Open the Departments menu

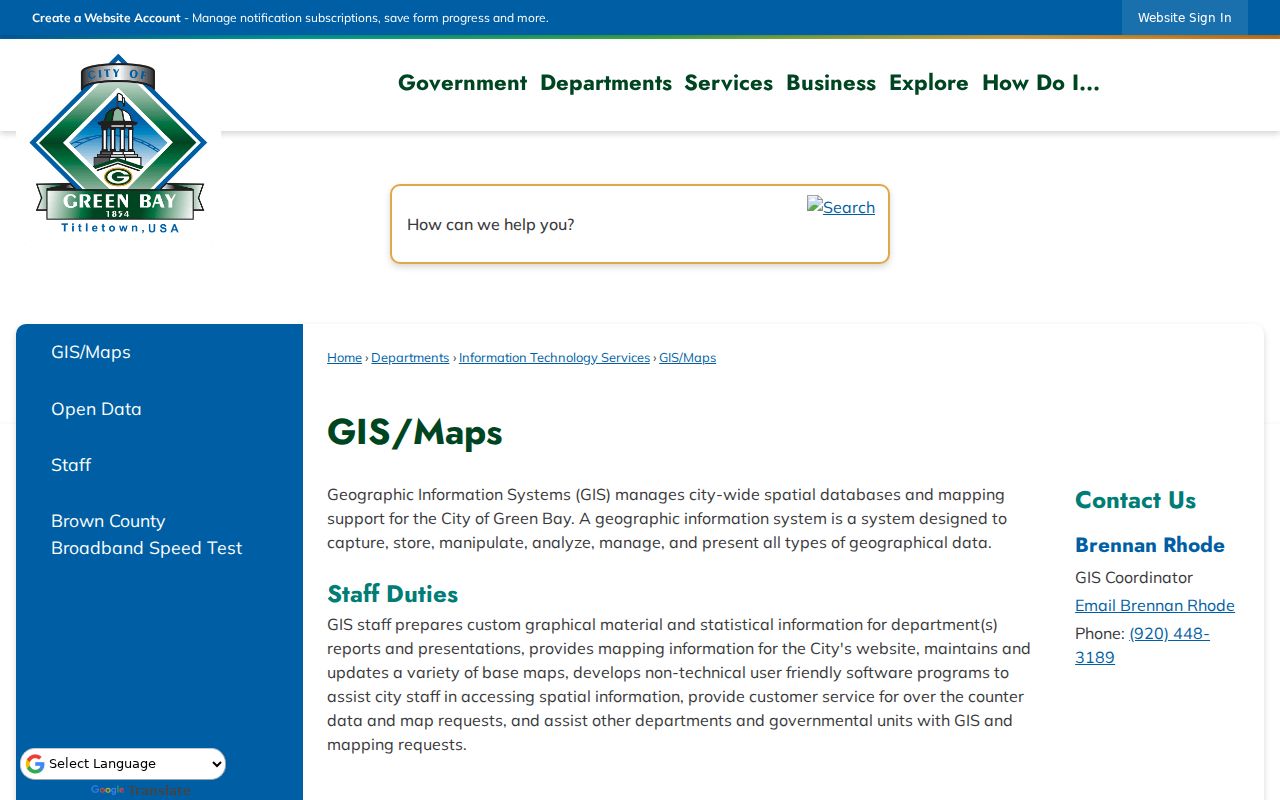[x=606, y=83]
